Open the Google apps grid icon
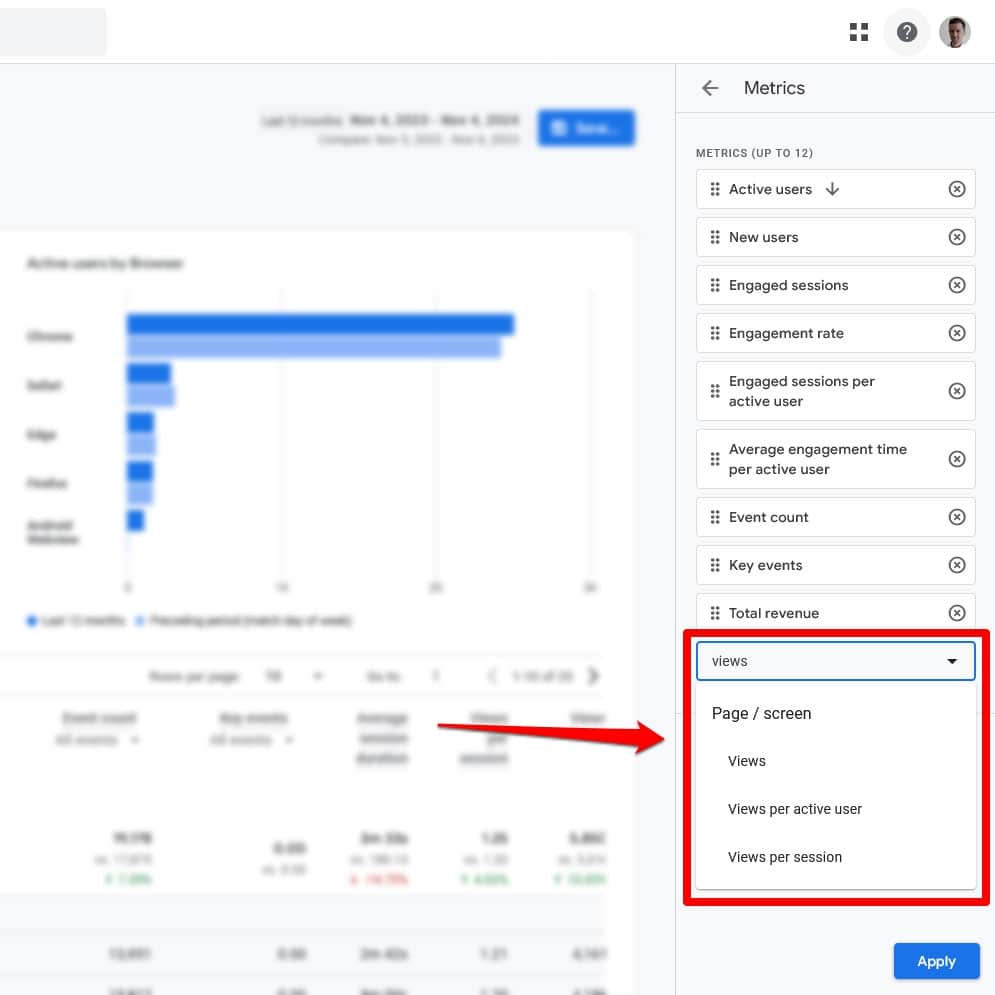995x995 pixels. pyautogui.click(x=858, y=31)
